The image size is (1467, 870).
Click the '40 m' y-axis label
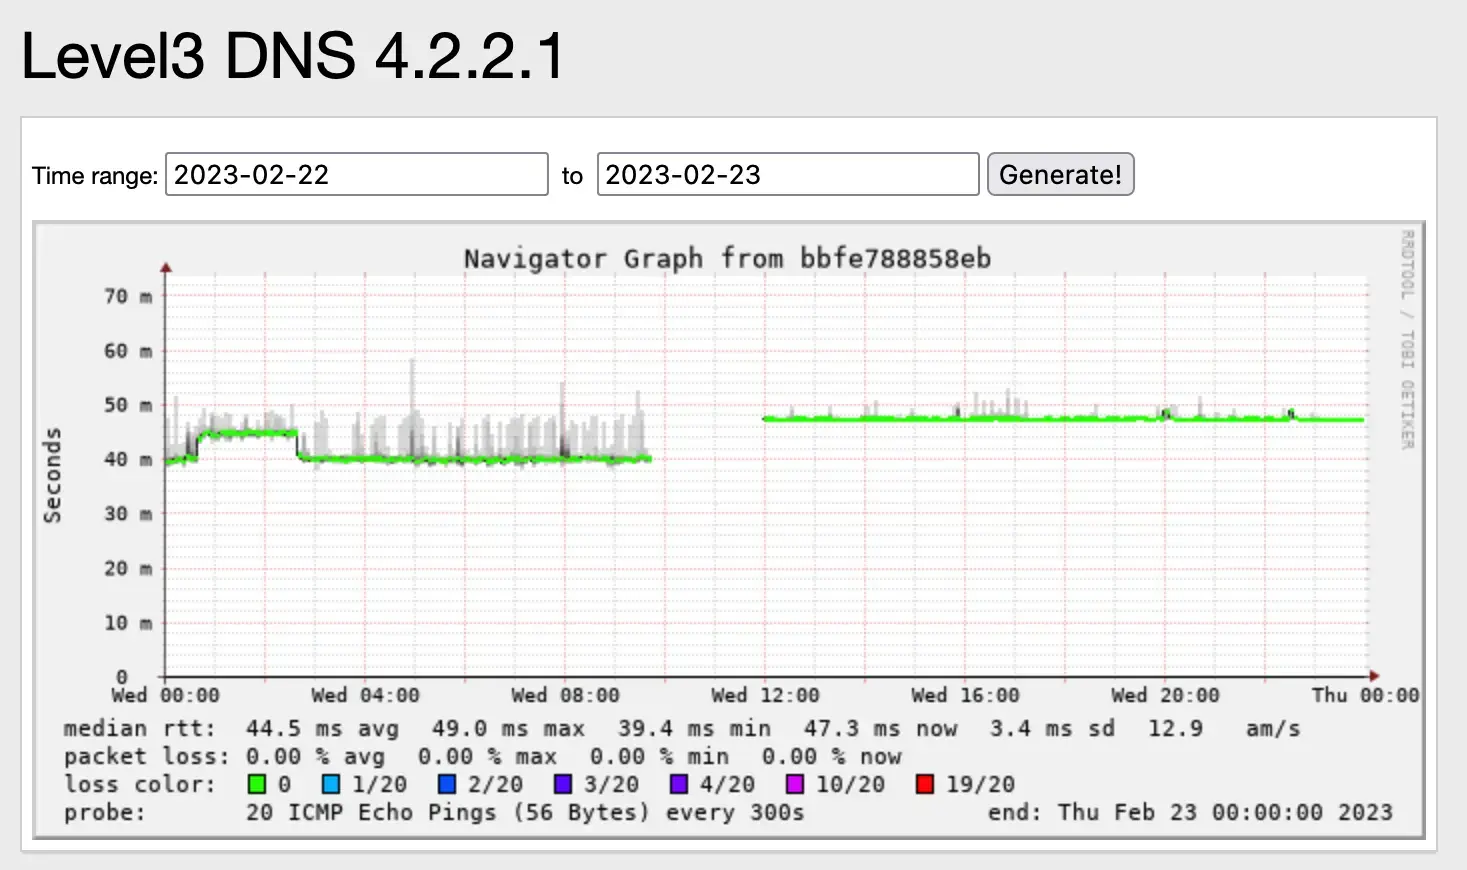128,459
